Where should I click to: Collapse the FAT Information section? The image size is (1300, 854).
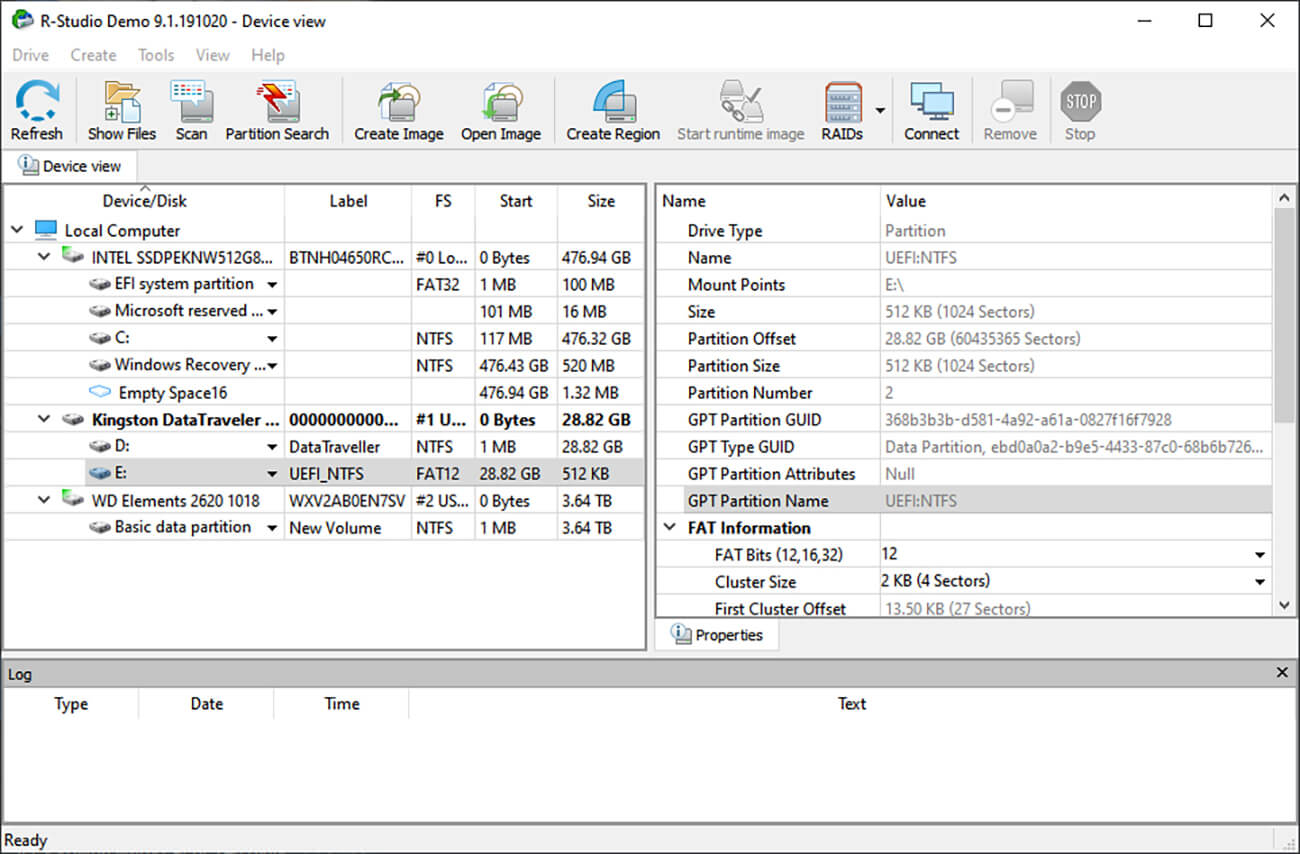[670, 528]
